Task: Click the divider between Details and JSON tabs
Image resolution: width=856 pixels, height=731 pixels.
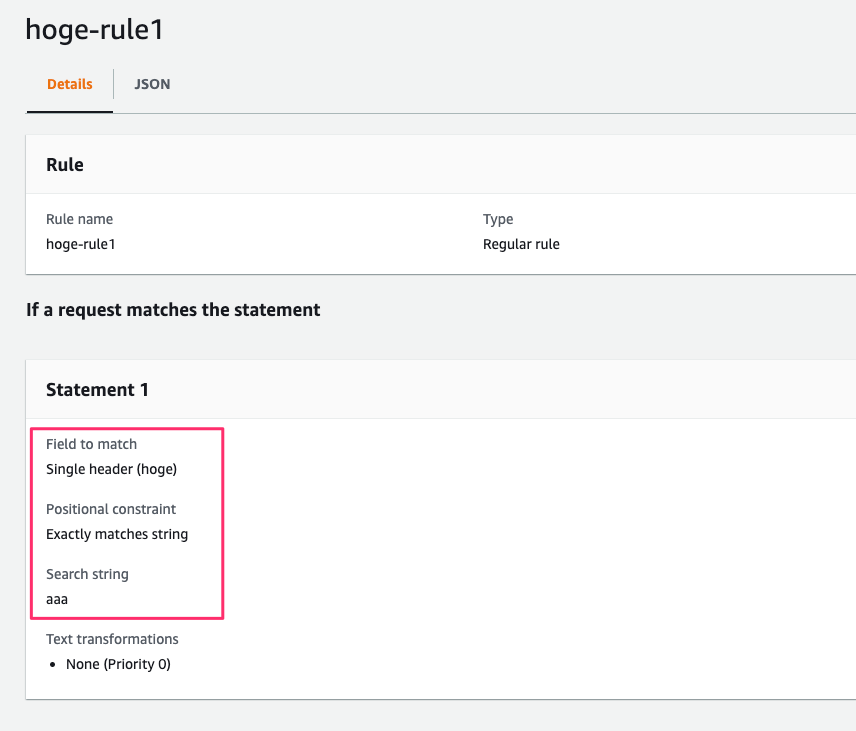Action: (114, 85)
